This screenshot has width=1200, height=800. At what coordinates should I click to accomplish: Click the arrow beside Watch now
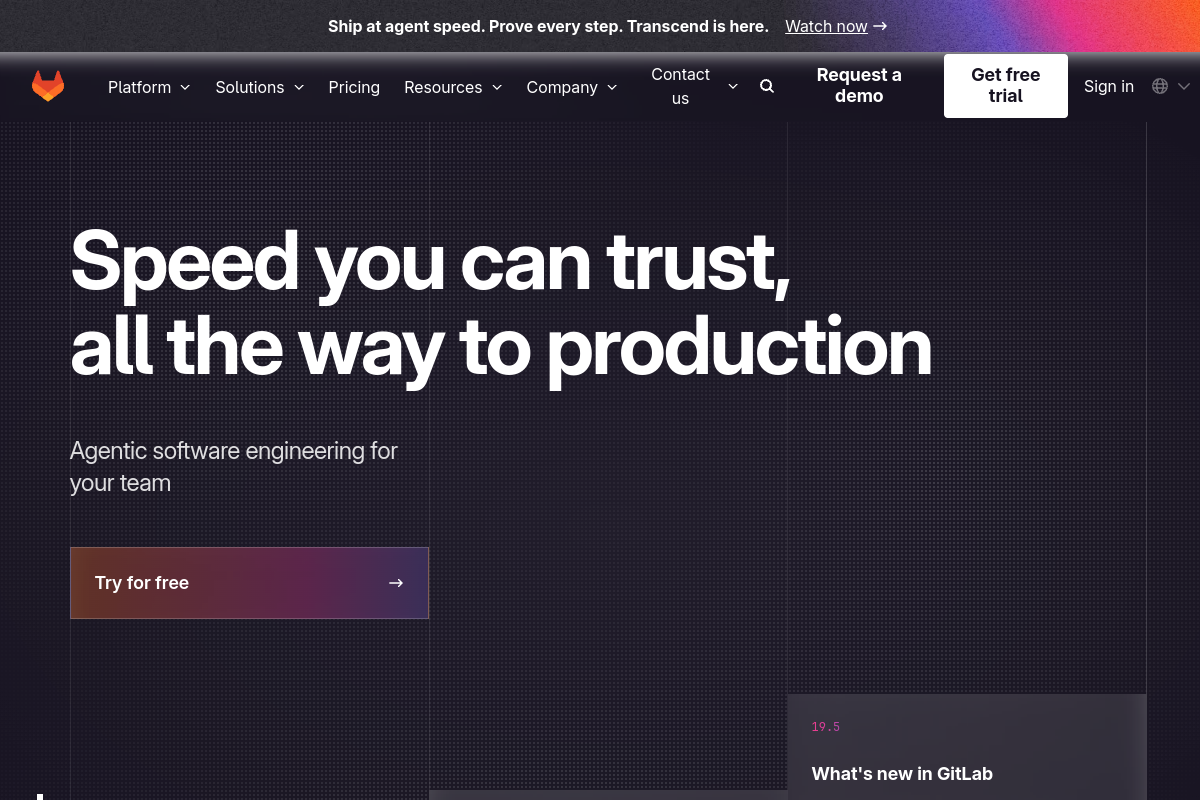tap(880, 26)
